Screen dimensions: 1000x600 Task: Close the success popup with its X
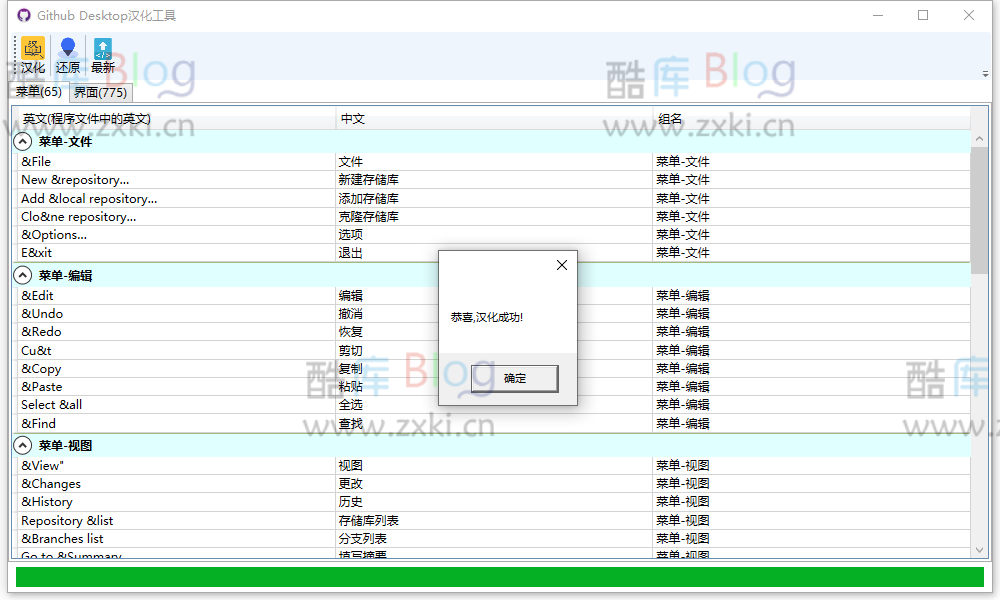(x=561, y=264)
